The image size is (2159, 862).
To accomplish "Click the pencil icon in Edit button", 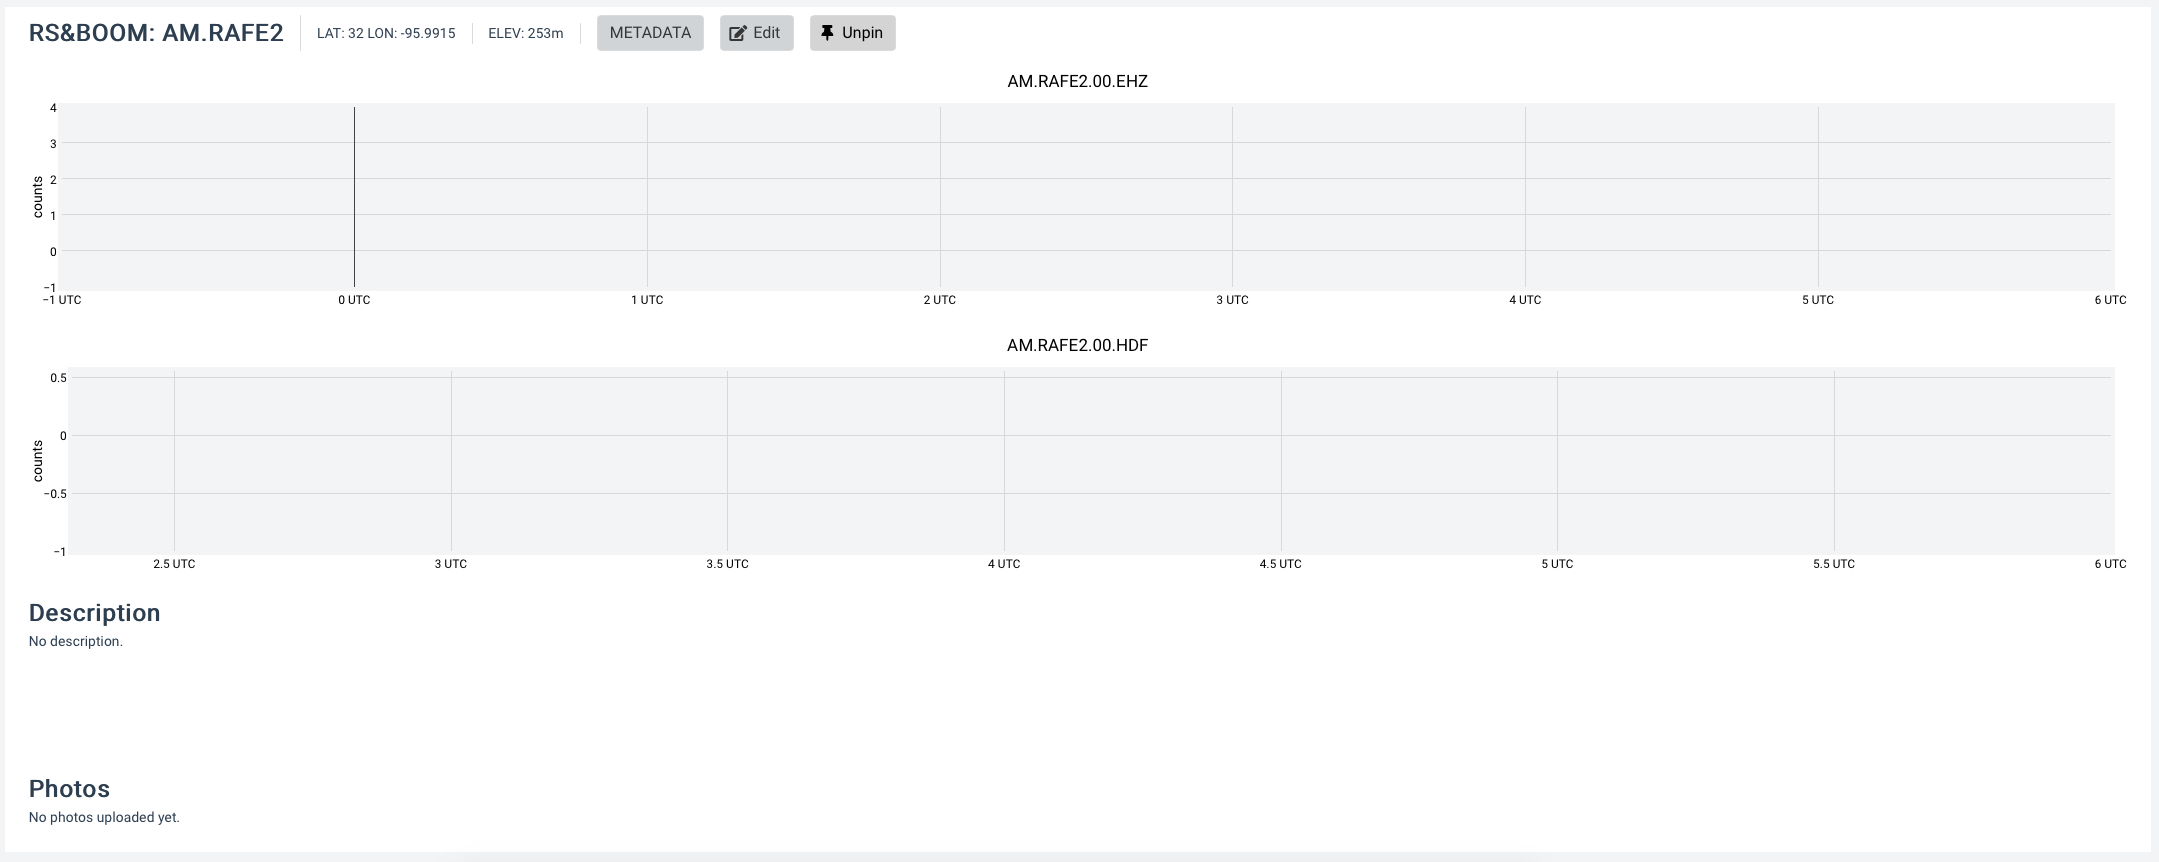I will (738, 33).
